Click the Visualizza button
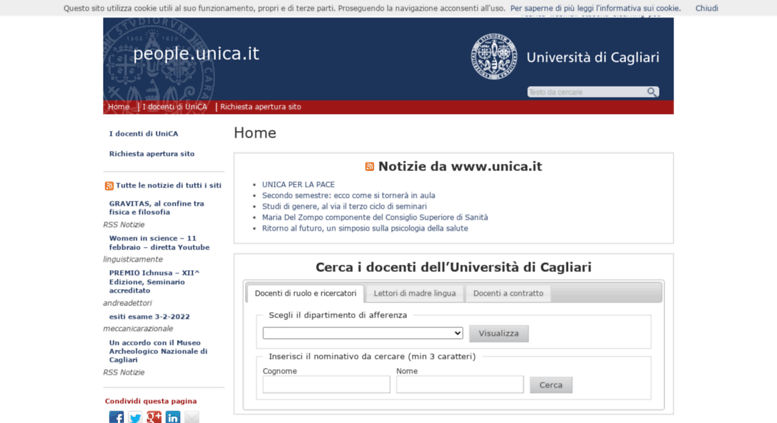The width and height of the screenshot is (777, 423). tap(499, 333)
